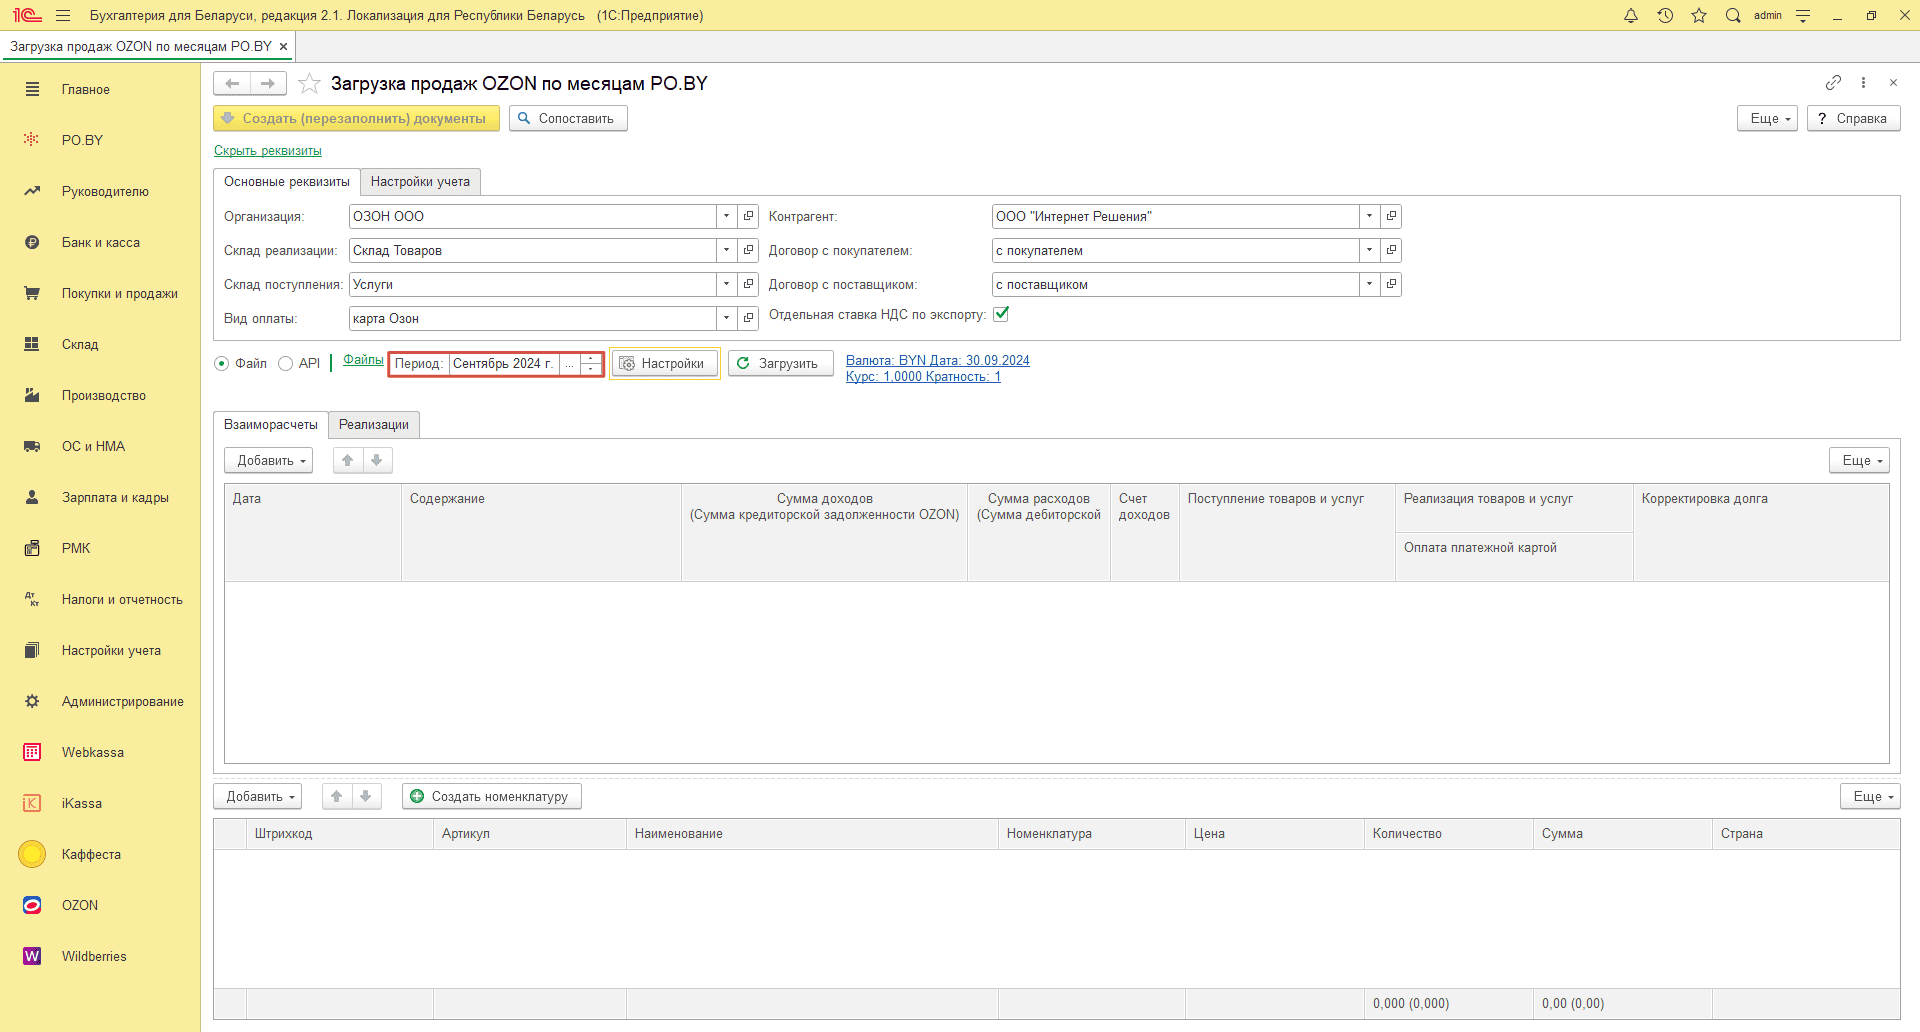Screen dimensions: 1920x1032
Task: Expand Организация dropdown list
Action: pos(727,216)
